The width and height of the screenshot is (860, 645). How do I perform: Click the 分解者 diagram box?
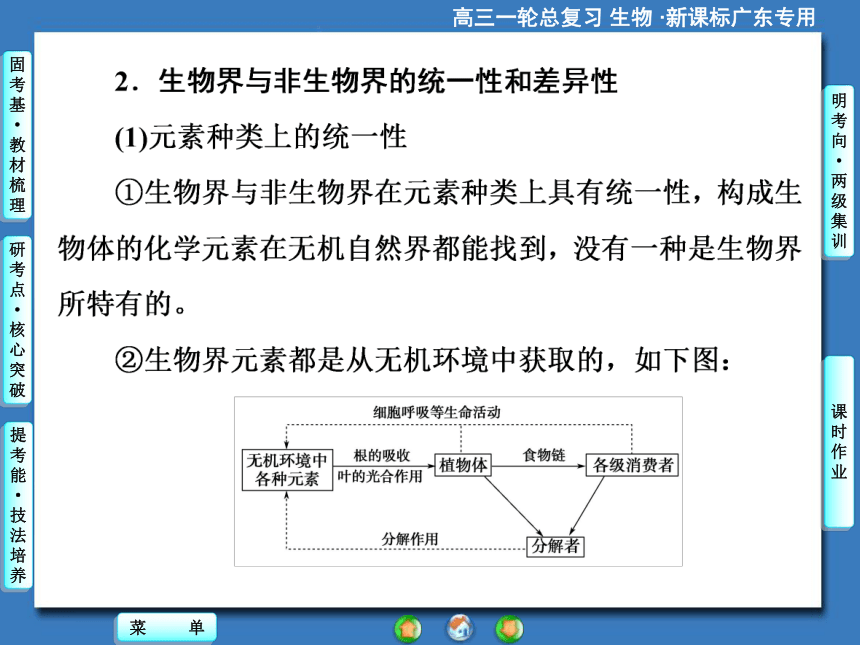[555, 546]
